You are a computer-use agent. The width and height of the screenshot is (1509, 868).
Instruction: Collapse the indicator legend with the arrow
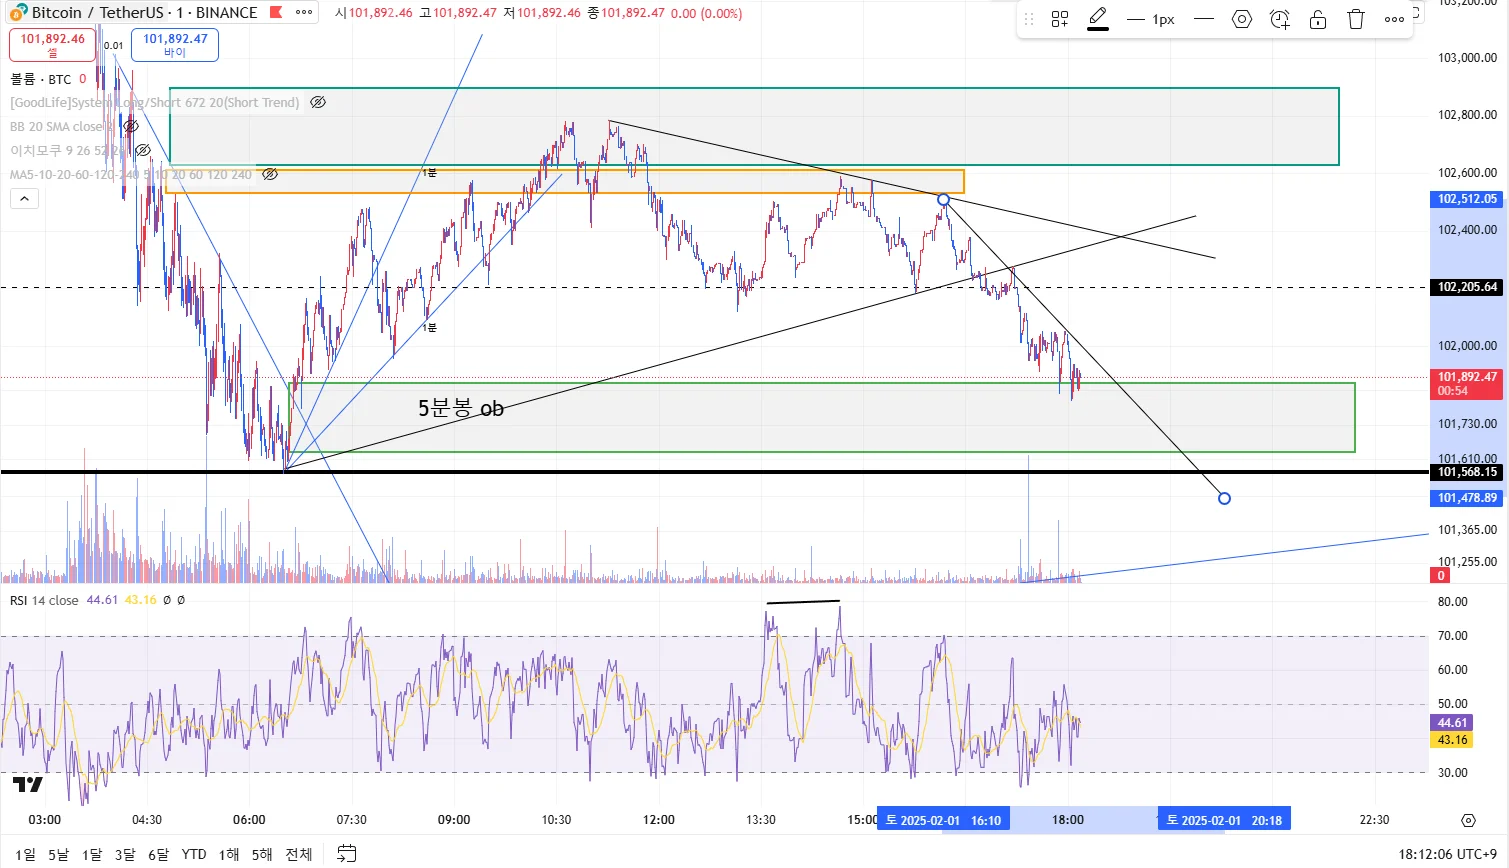coord(25,199)
